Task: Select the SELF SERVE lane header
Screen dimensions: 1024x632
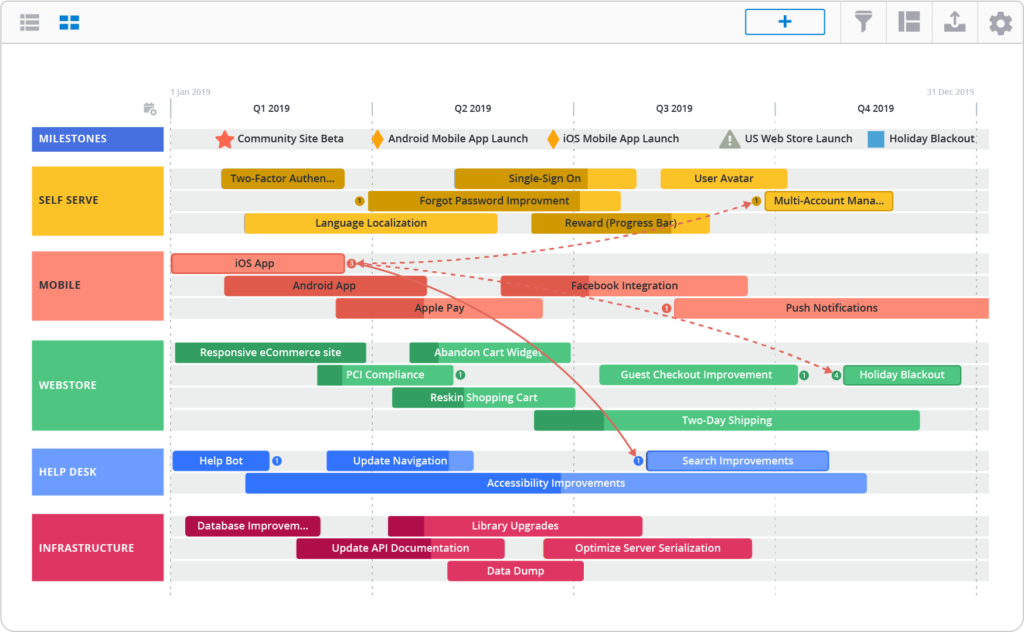Action: [97, 200]
